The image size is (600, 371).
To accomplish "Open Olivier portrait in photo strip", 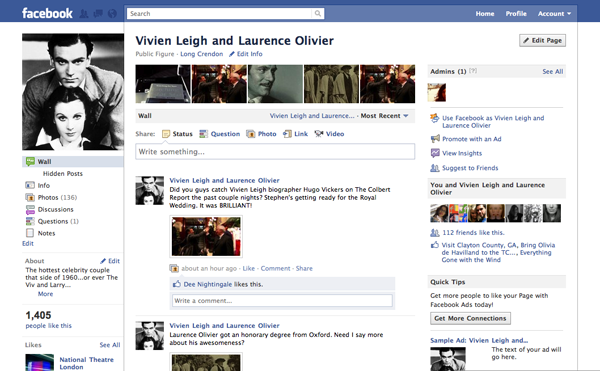I will tap(275, 84).
